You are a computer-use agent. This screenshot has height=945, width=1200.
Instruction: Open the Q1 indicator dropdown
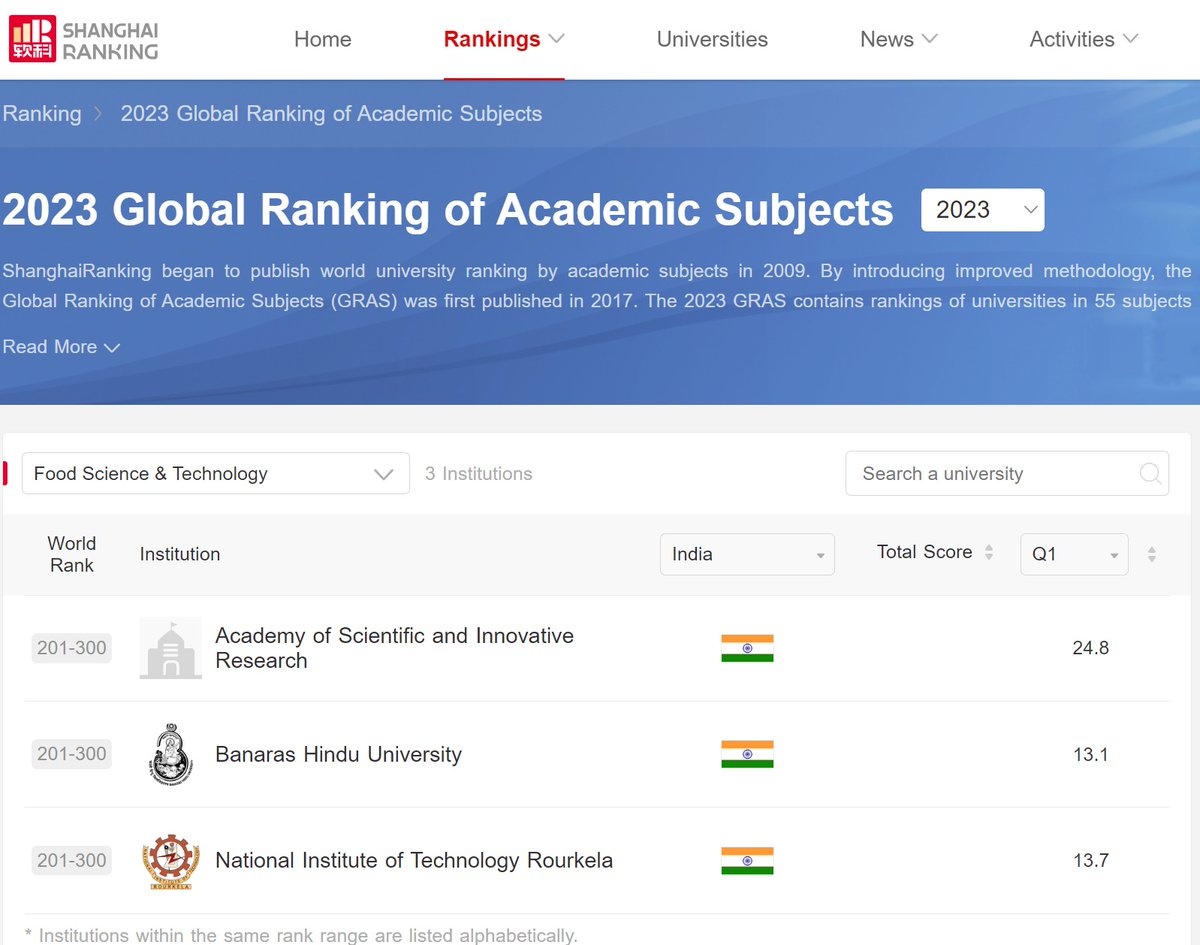[1074, 554]
